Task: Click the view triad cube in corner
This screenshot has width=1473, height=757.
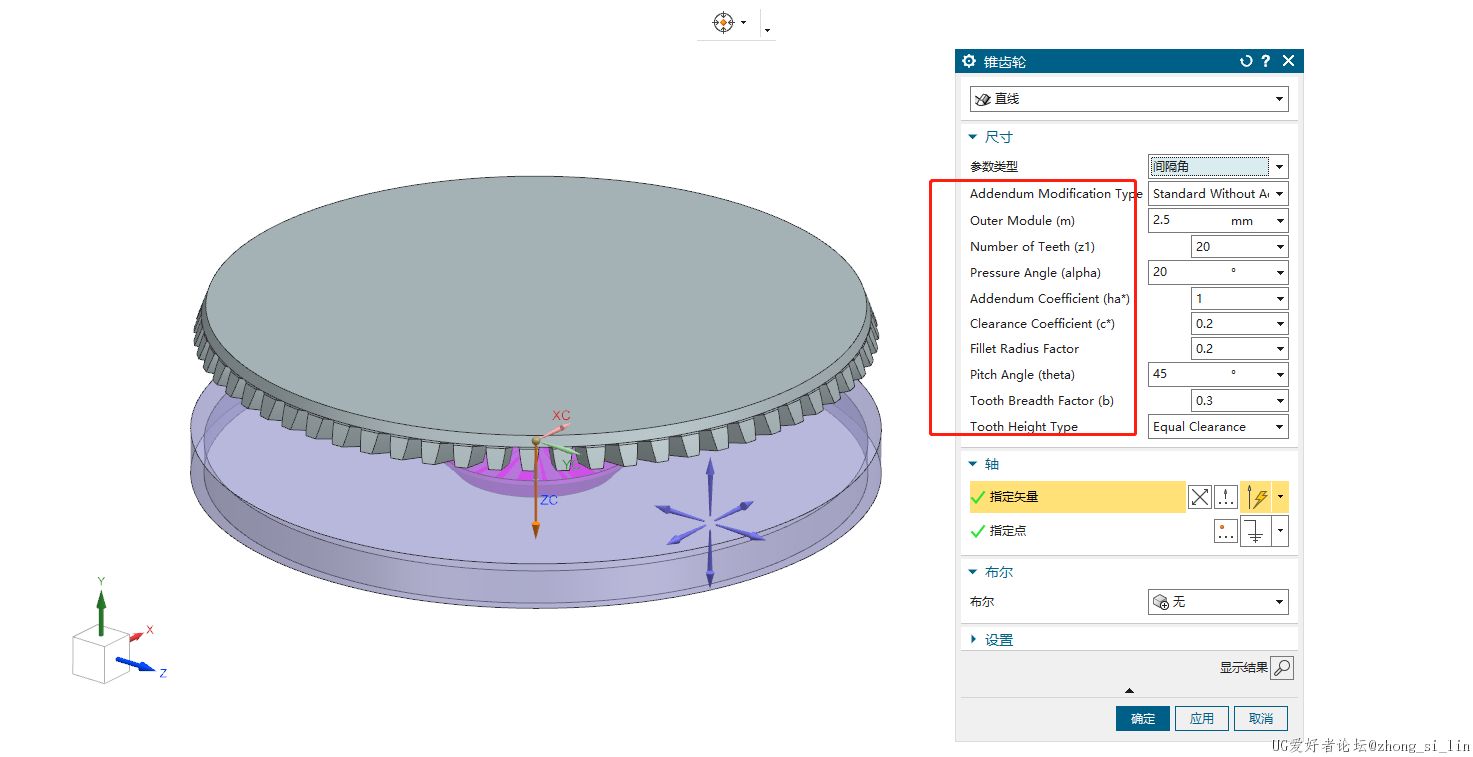Action: click(x=103, y=657)
